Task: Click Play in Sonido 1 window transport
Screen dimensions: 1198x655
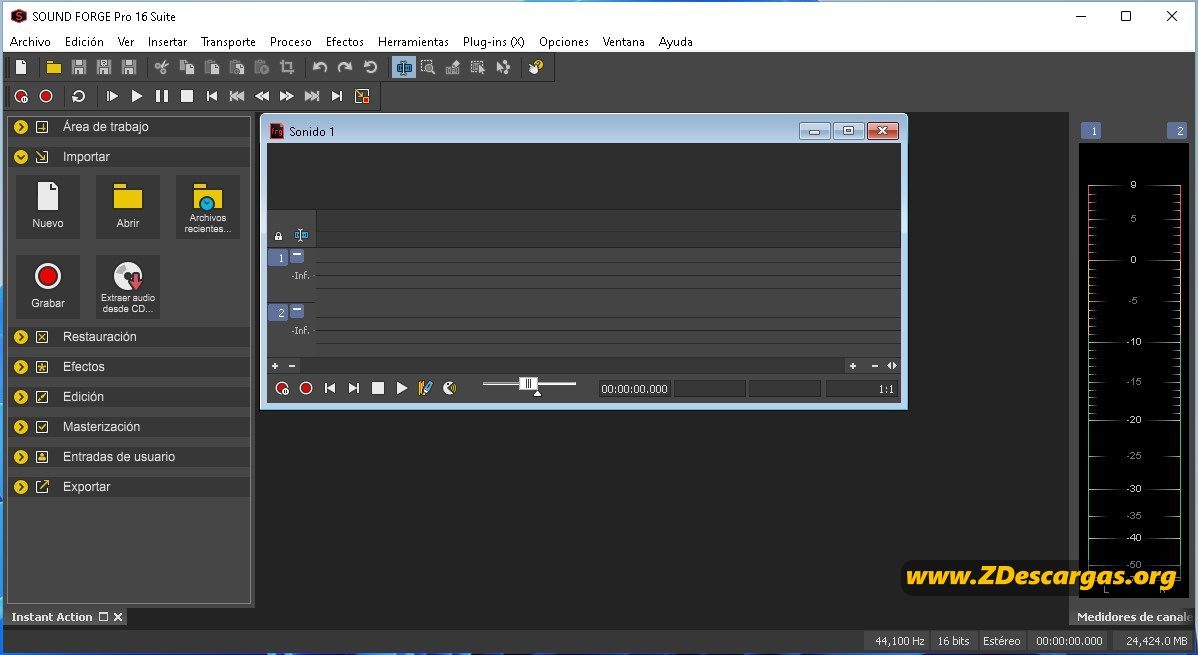Action: pyautogui.click(x=401, y=388)
